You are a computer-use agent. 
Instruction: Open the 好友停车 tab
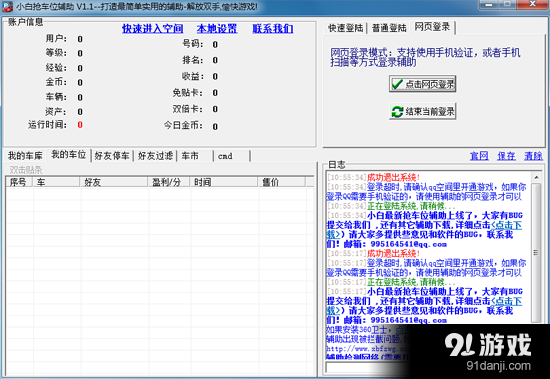click(x=112, y=155)
